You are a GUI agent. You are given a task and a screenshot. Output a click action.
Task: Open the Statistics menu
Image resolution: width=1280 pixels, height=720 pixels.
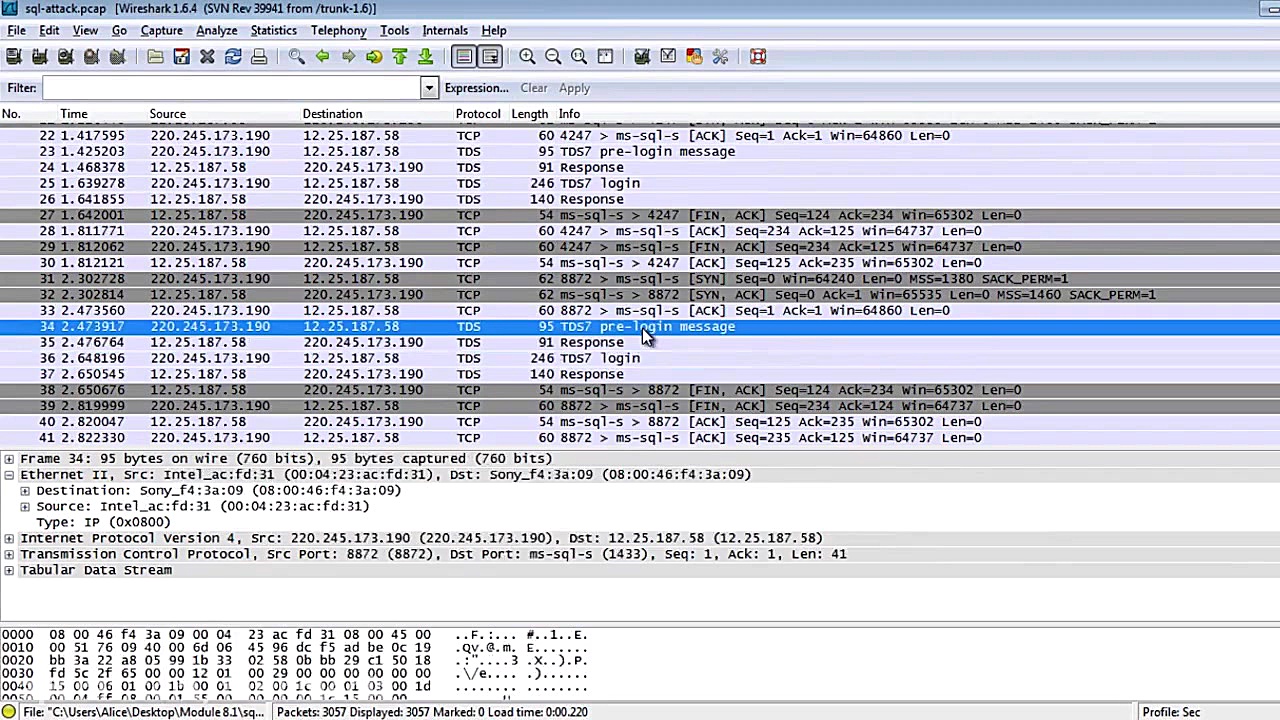coord(273,30)
